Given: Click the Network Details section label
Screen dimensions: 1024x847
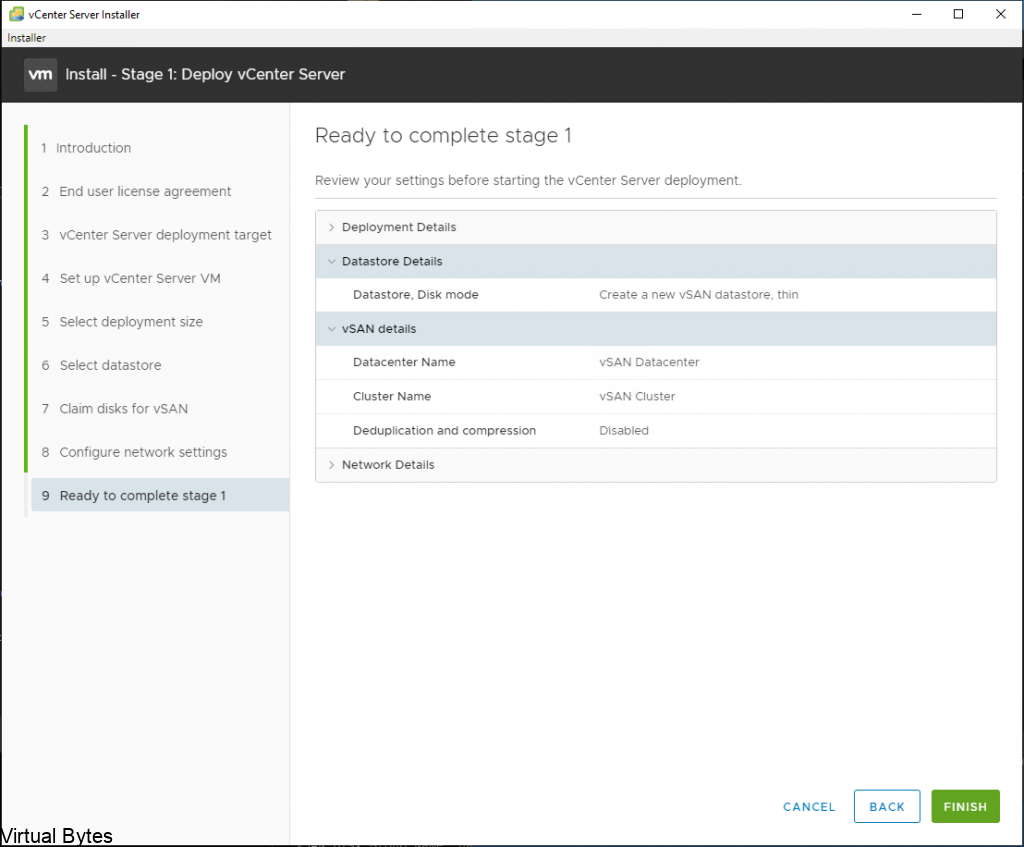Looking at the screenshot, I should point(388,465).
